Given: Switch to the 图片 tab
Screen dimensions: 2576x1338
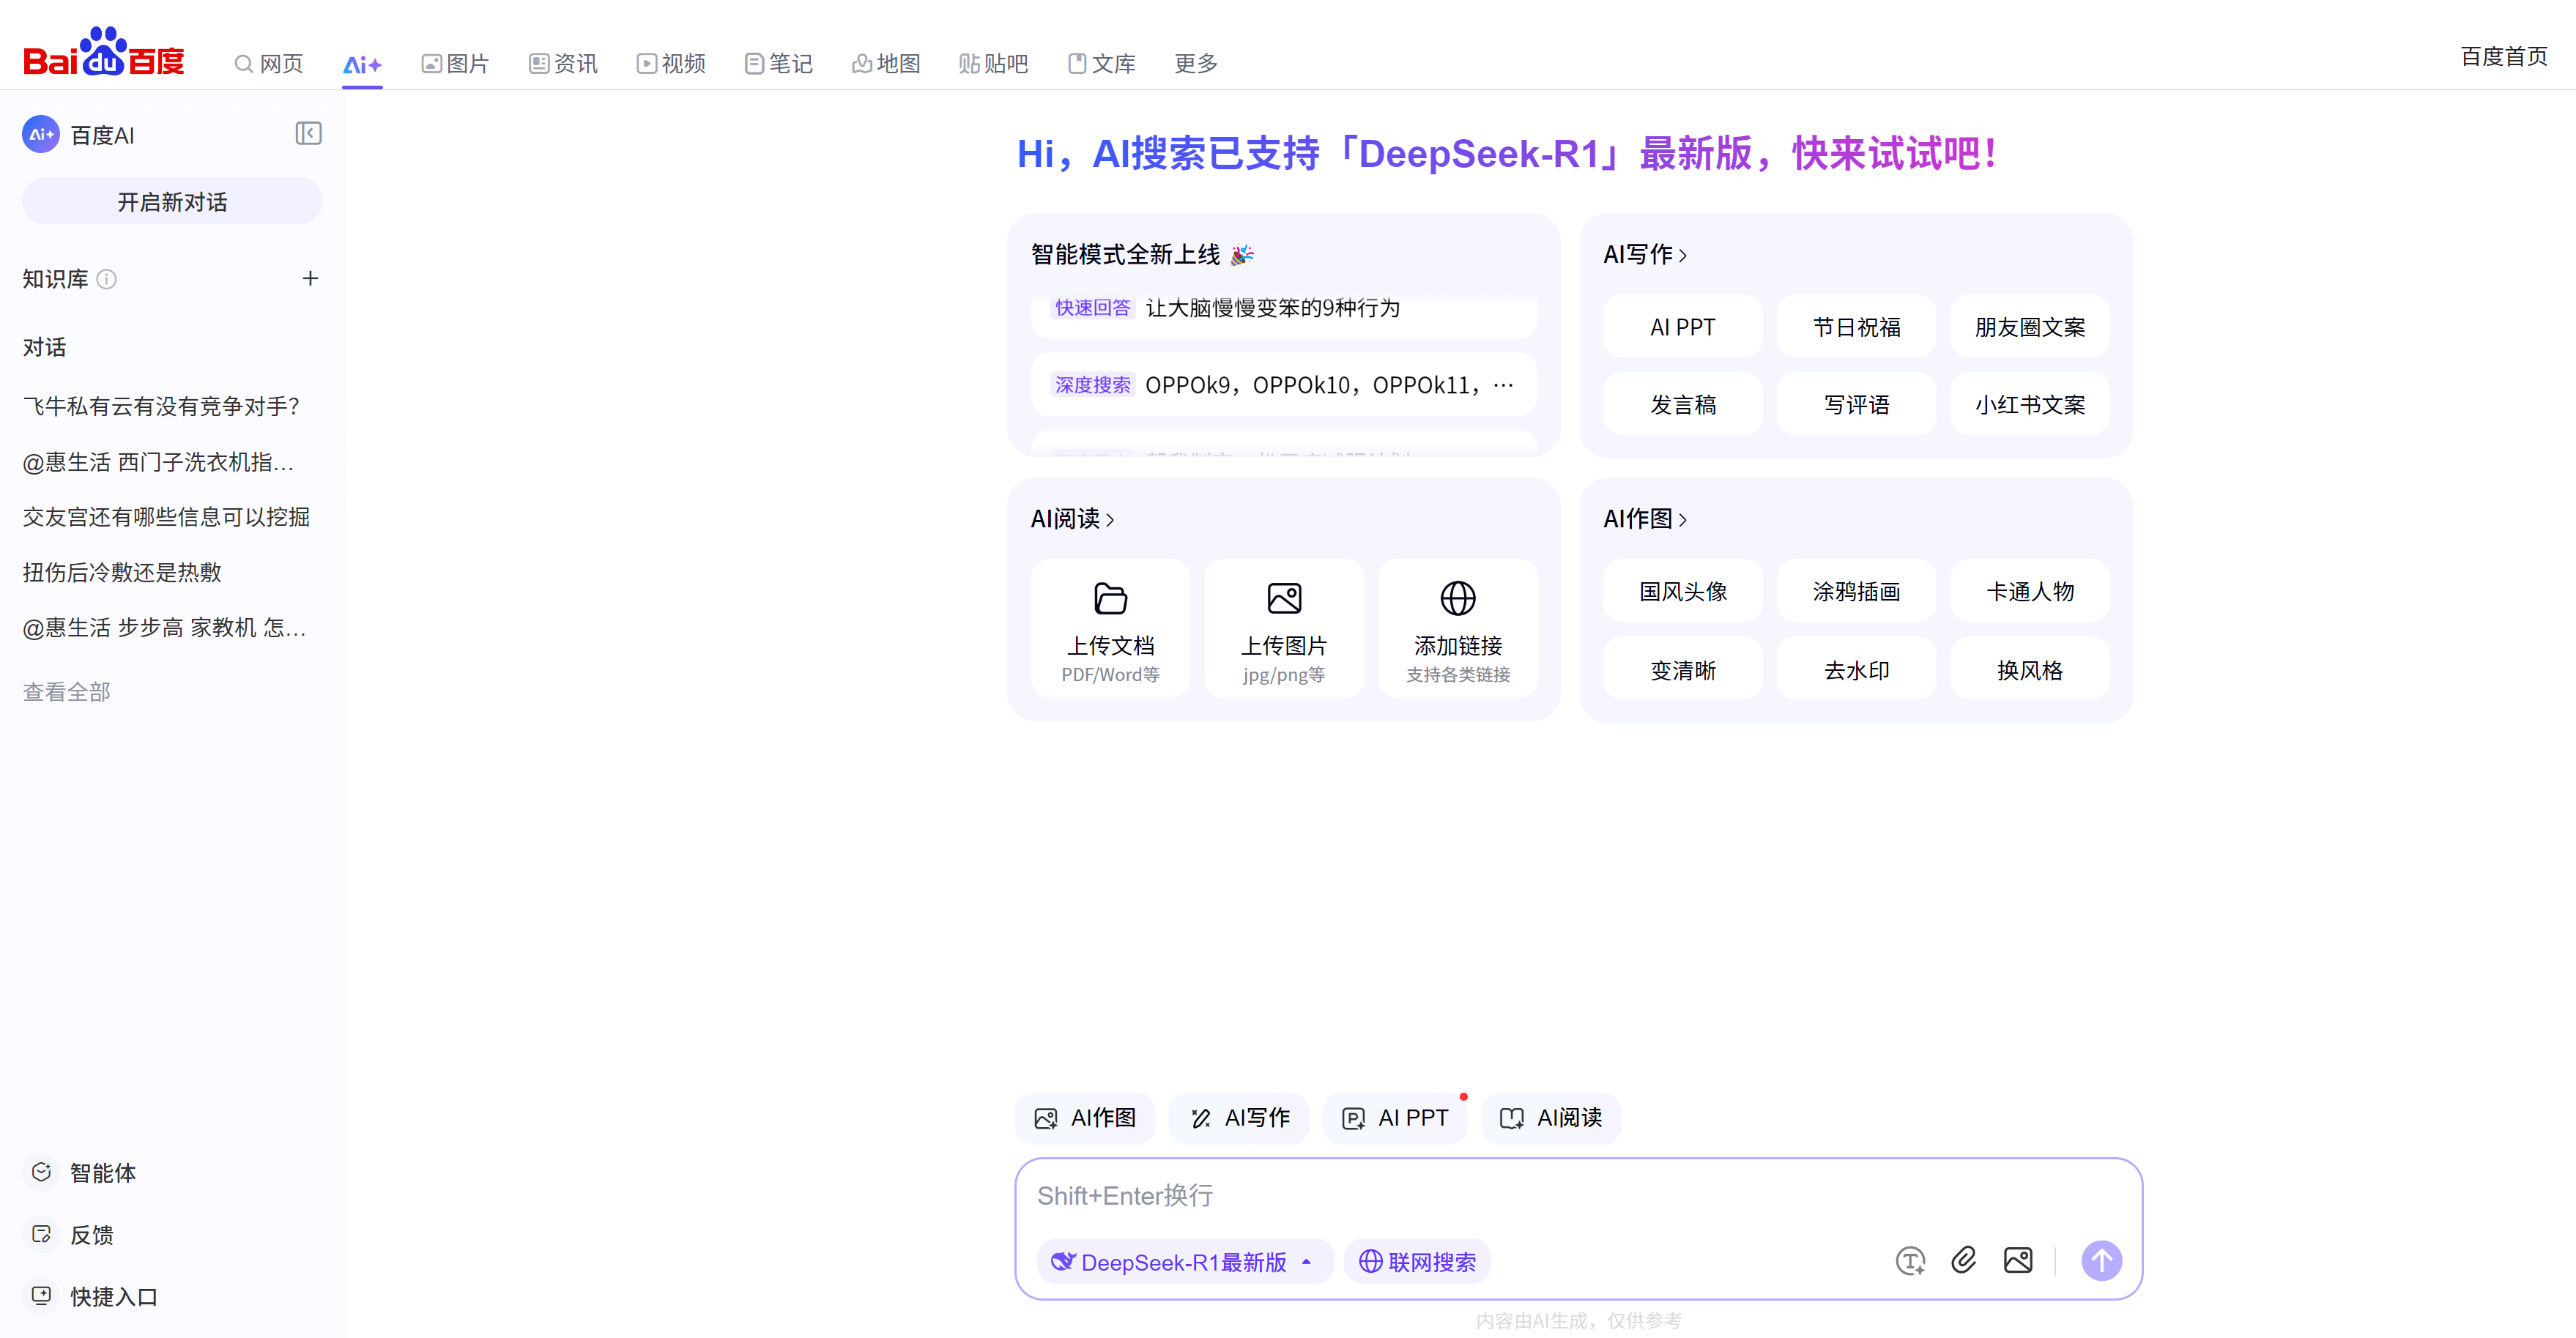Looking at the screenshot, I should tap(455, 63).
